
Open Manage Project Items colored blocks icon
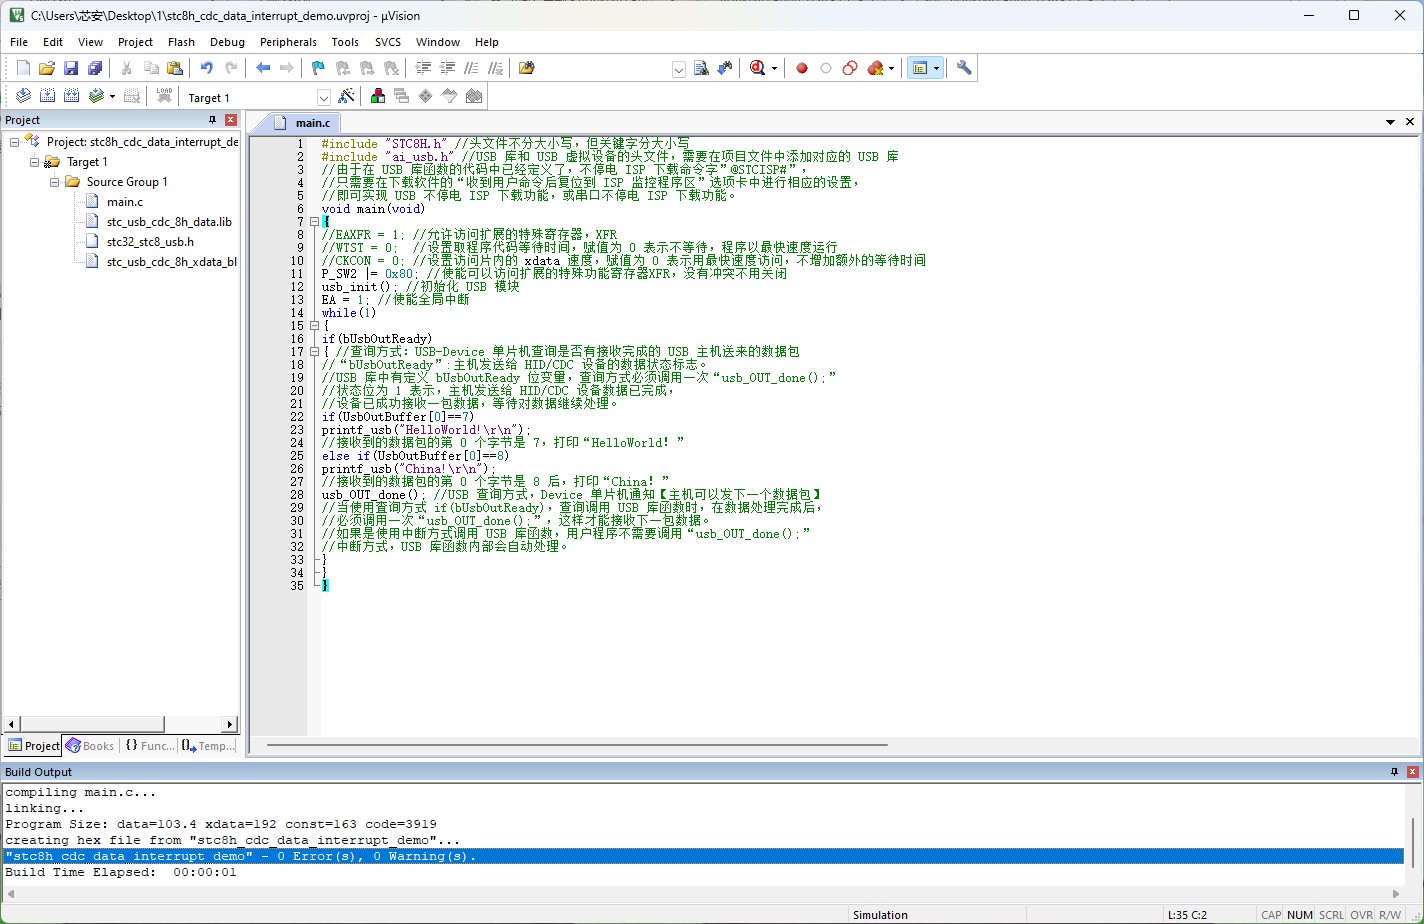tap(378, 96)
